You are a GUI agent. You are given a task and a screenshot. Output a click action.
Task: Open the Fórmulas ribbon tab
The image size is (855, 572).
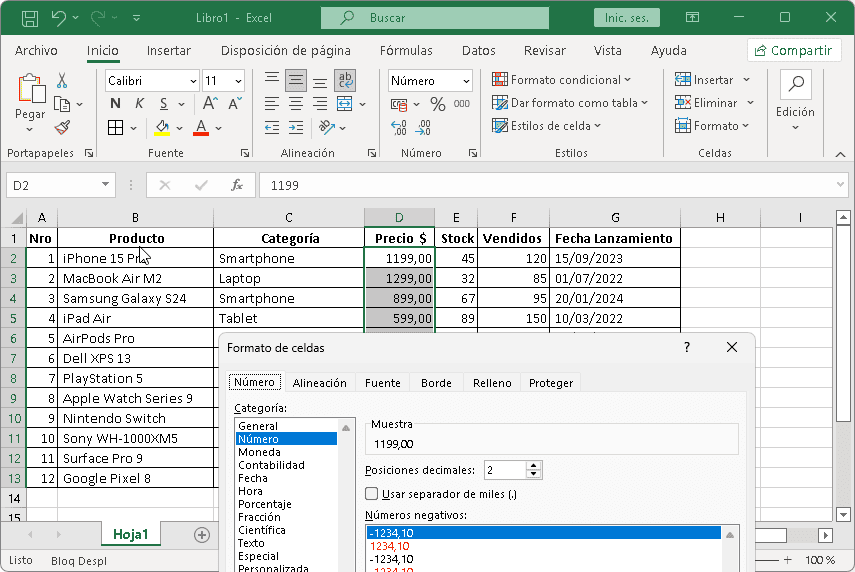[406, 50]
